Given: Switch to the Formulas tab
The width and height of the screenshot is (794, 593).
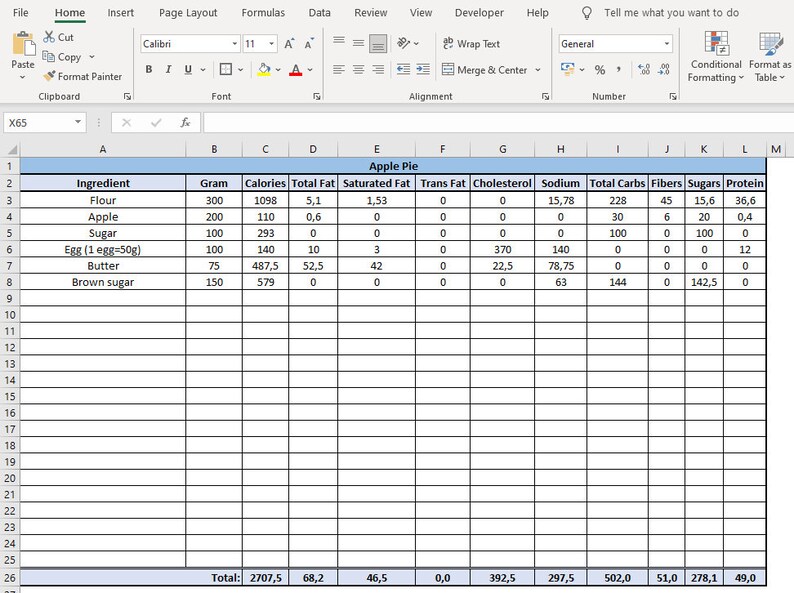Looking at the screenshot, I should (x=263, y=13).
